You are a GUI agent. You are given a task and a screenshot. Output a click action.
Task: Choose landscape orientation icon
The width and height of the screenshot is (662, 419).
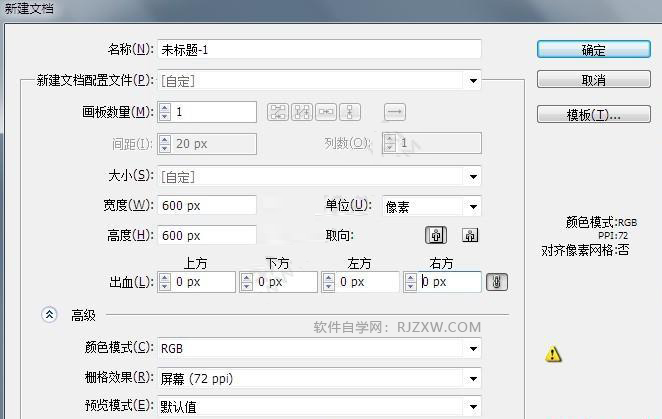click(470, 235)
